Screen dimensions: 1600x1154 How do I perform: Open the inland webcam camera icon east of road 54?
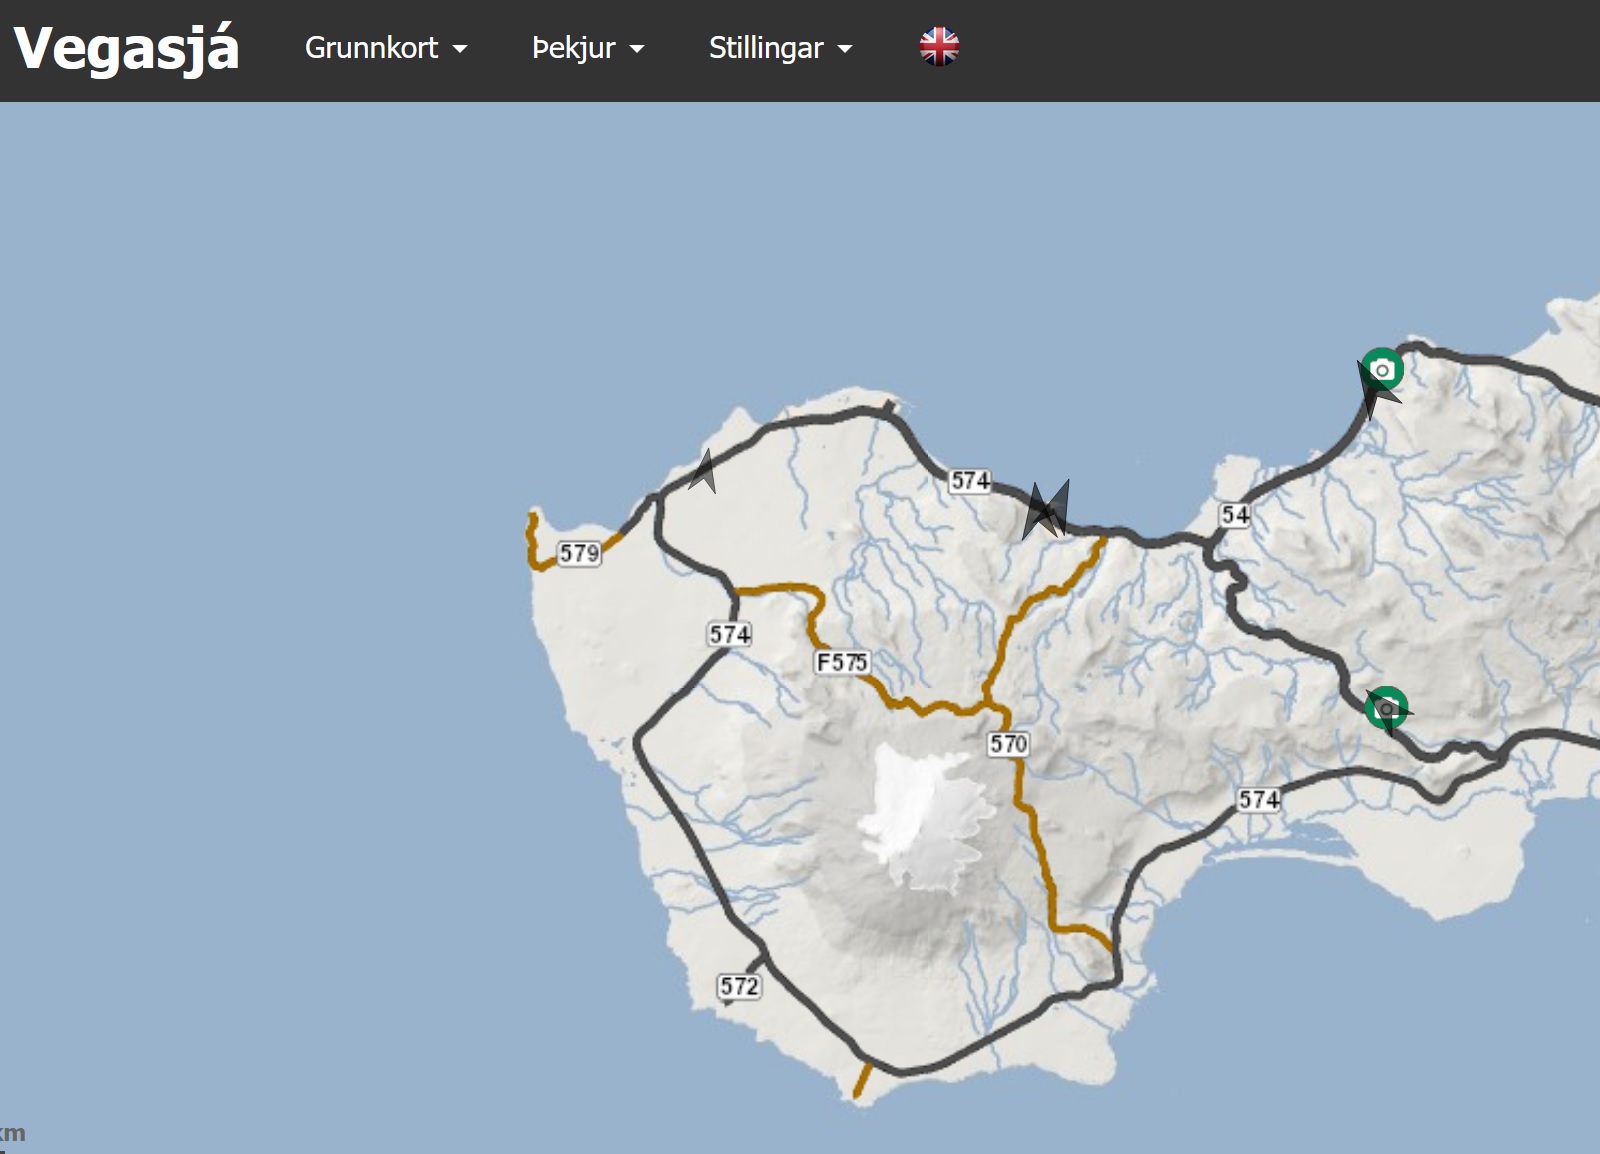click(x=1386, y=709)
